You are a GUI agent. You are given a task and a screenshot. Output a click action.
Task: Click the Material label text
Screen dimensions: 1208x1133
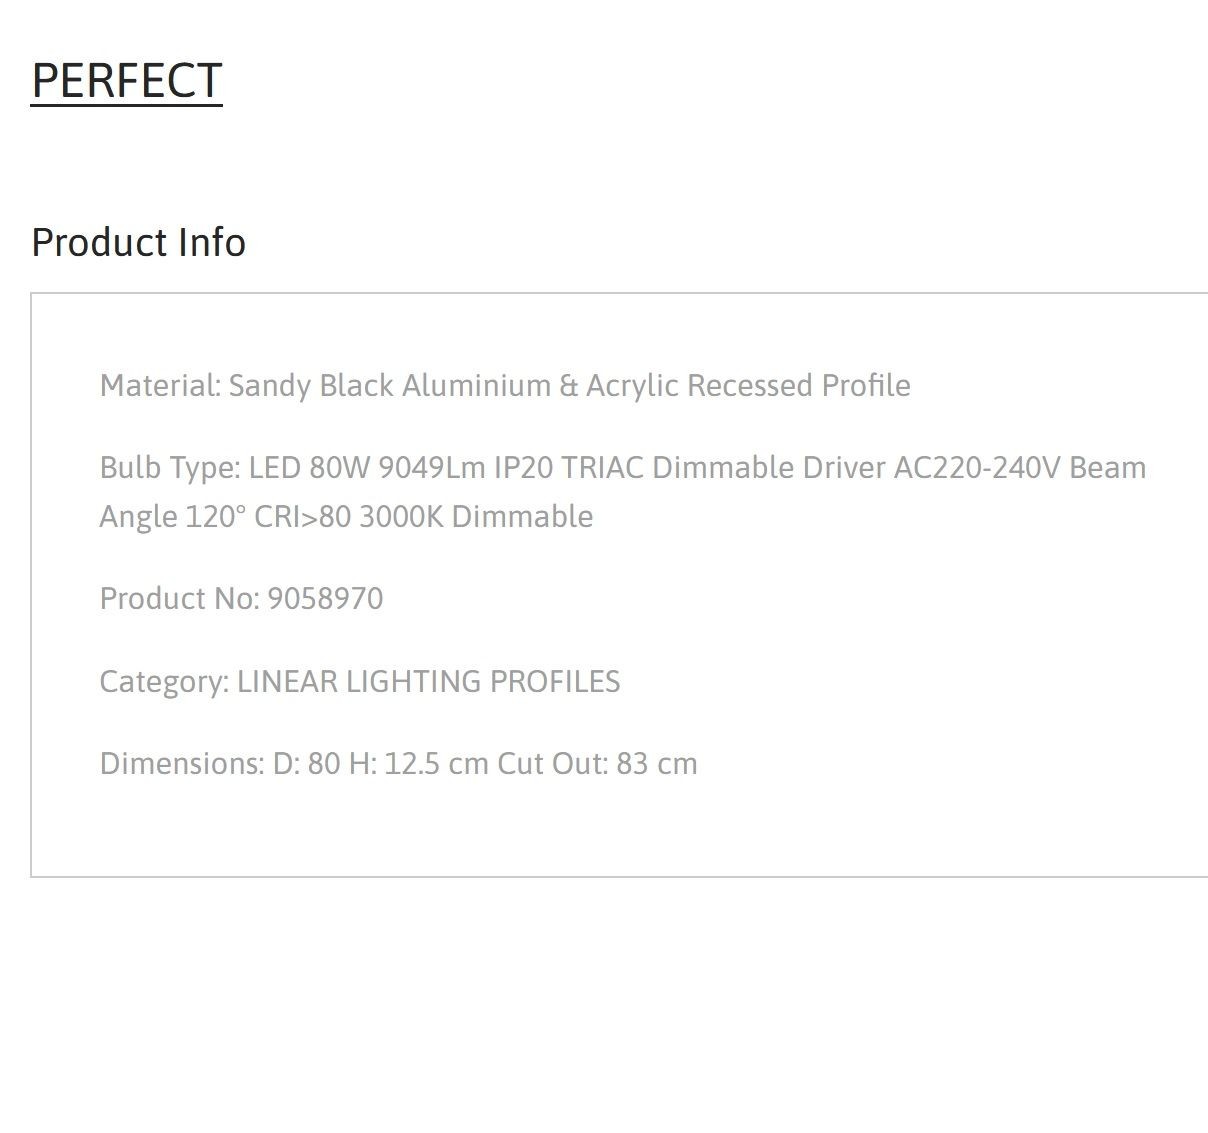[x=160, y=385]
